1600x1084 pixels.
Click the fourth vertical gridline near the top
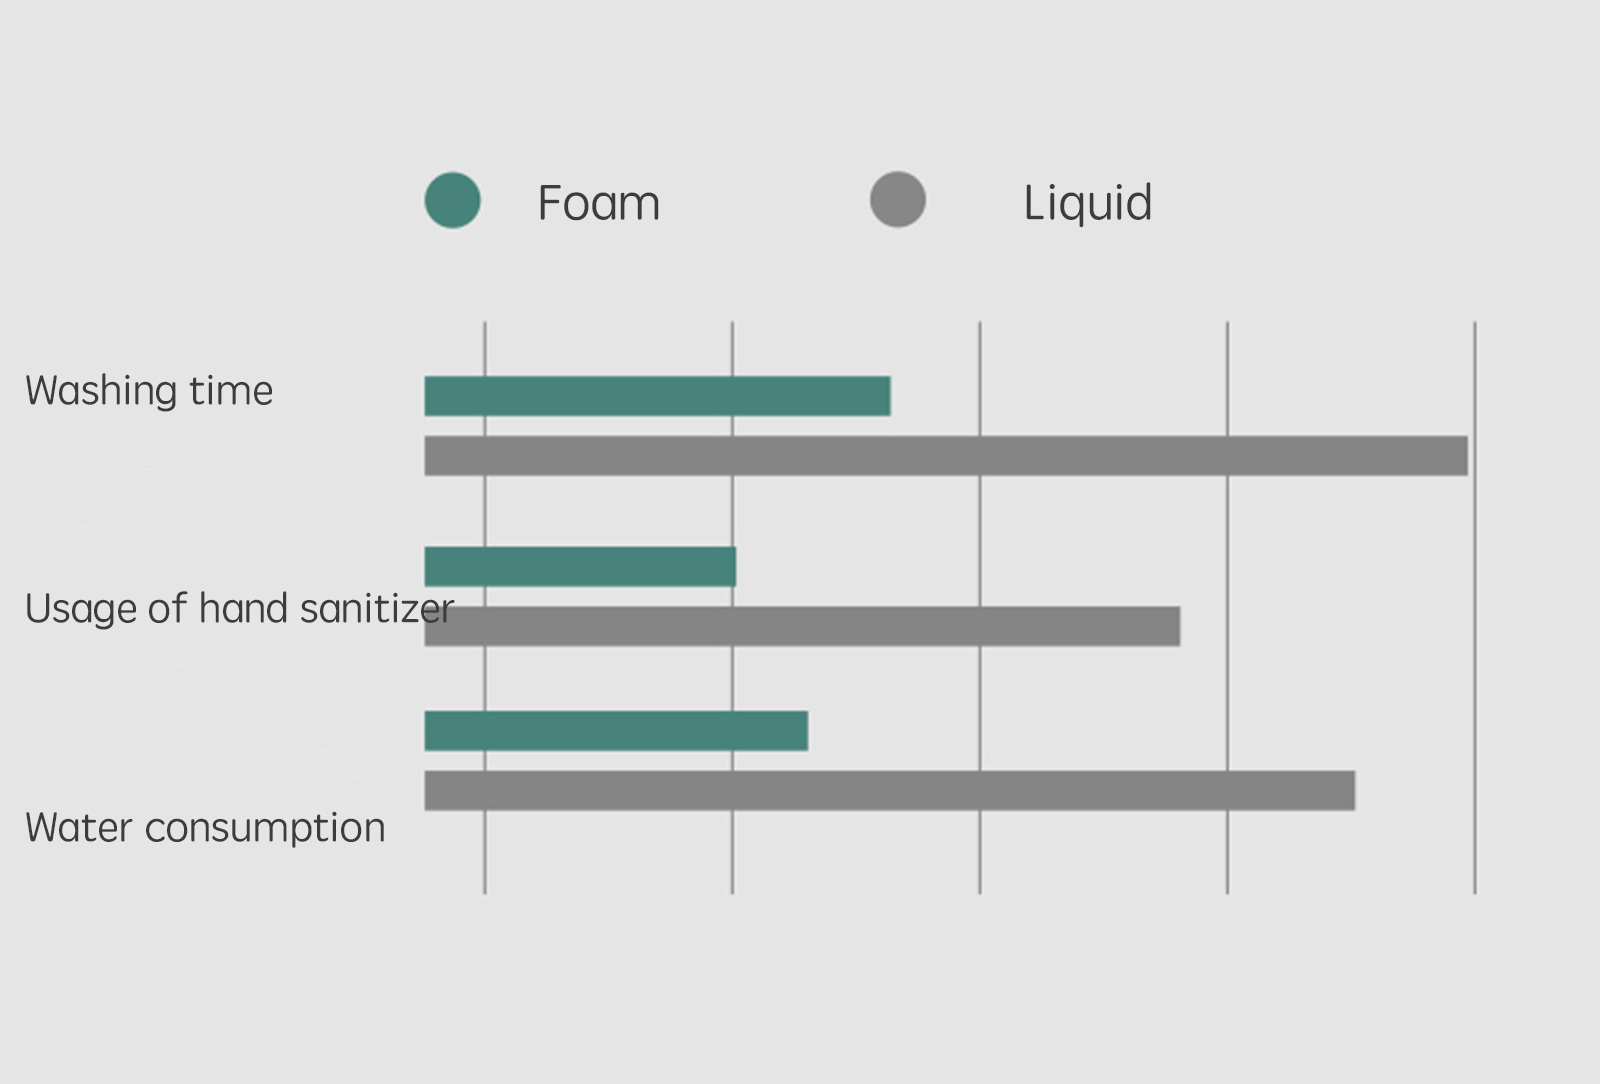pos(1227,350)
